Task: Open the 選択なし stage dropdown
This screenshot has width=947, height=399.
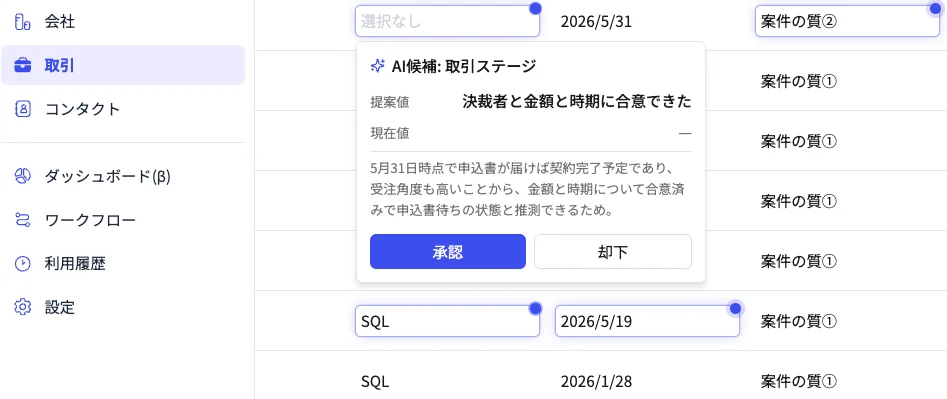Action: pos(447,21)
